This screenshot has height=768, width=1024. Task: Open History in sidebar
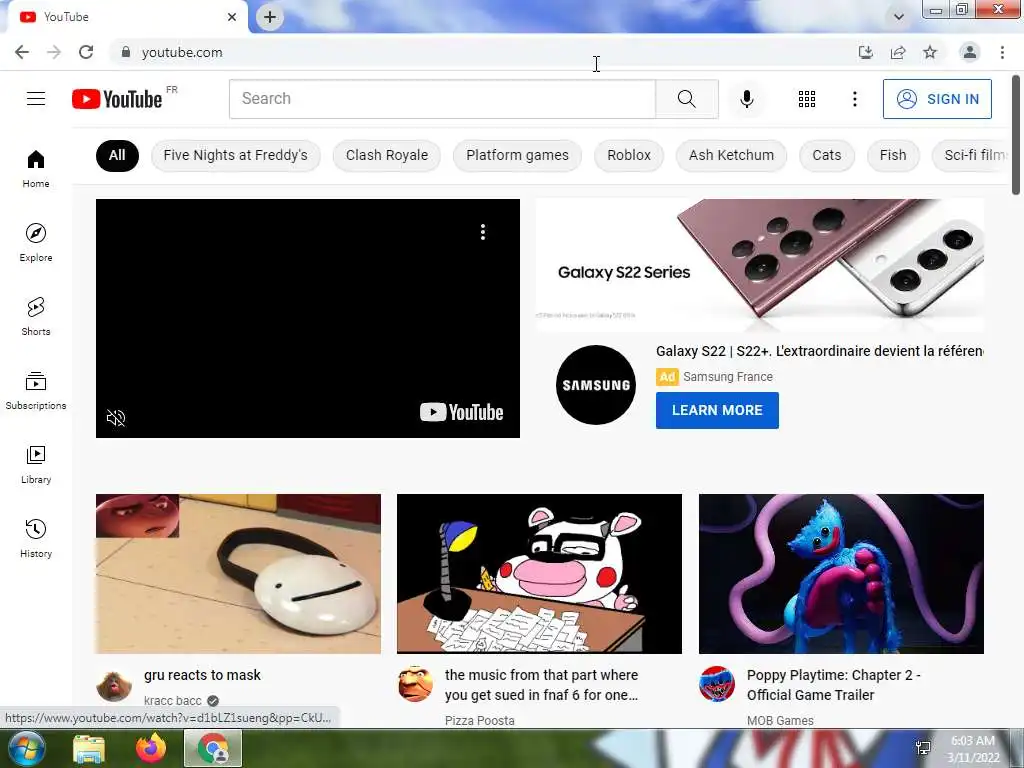36,538
